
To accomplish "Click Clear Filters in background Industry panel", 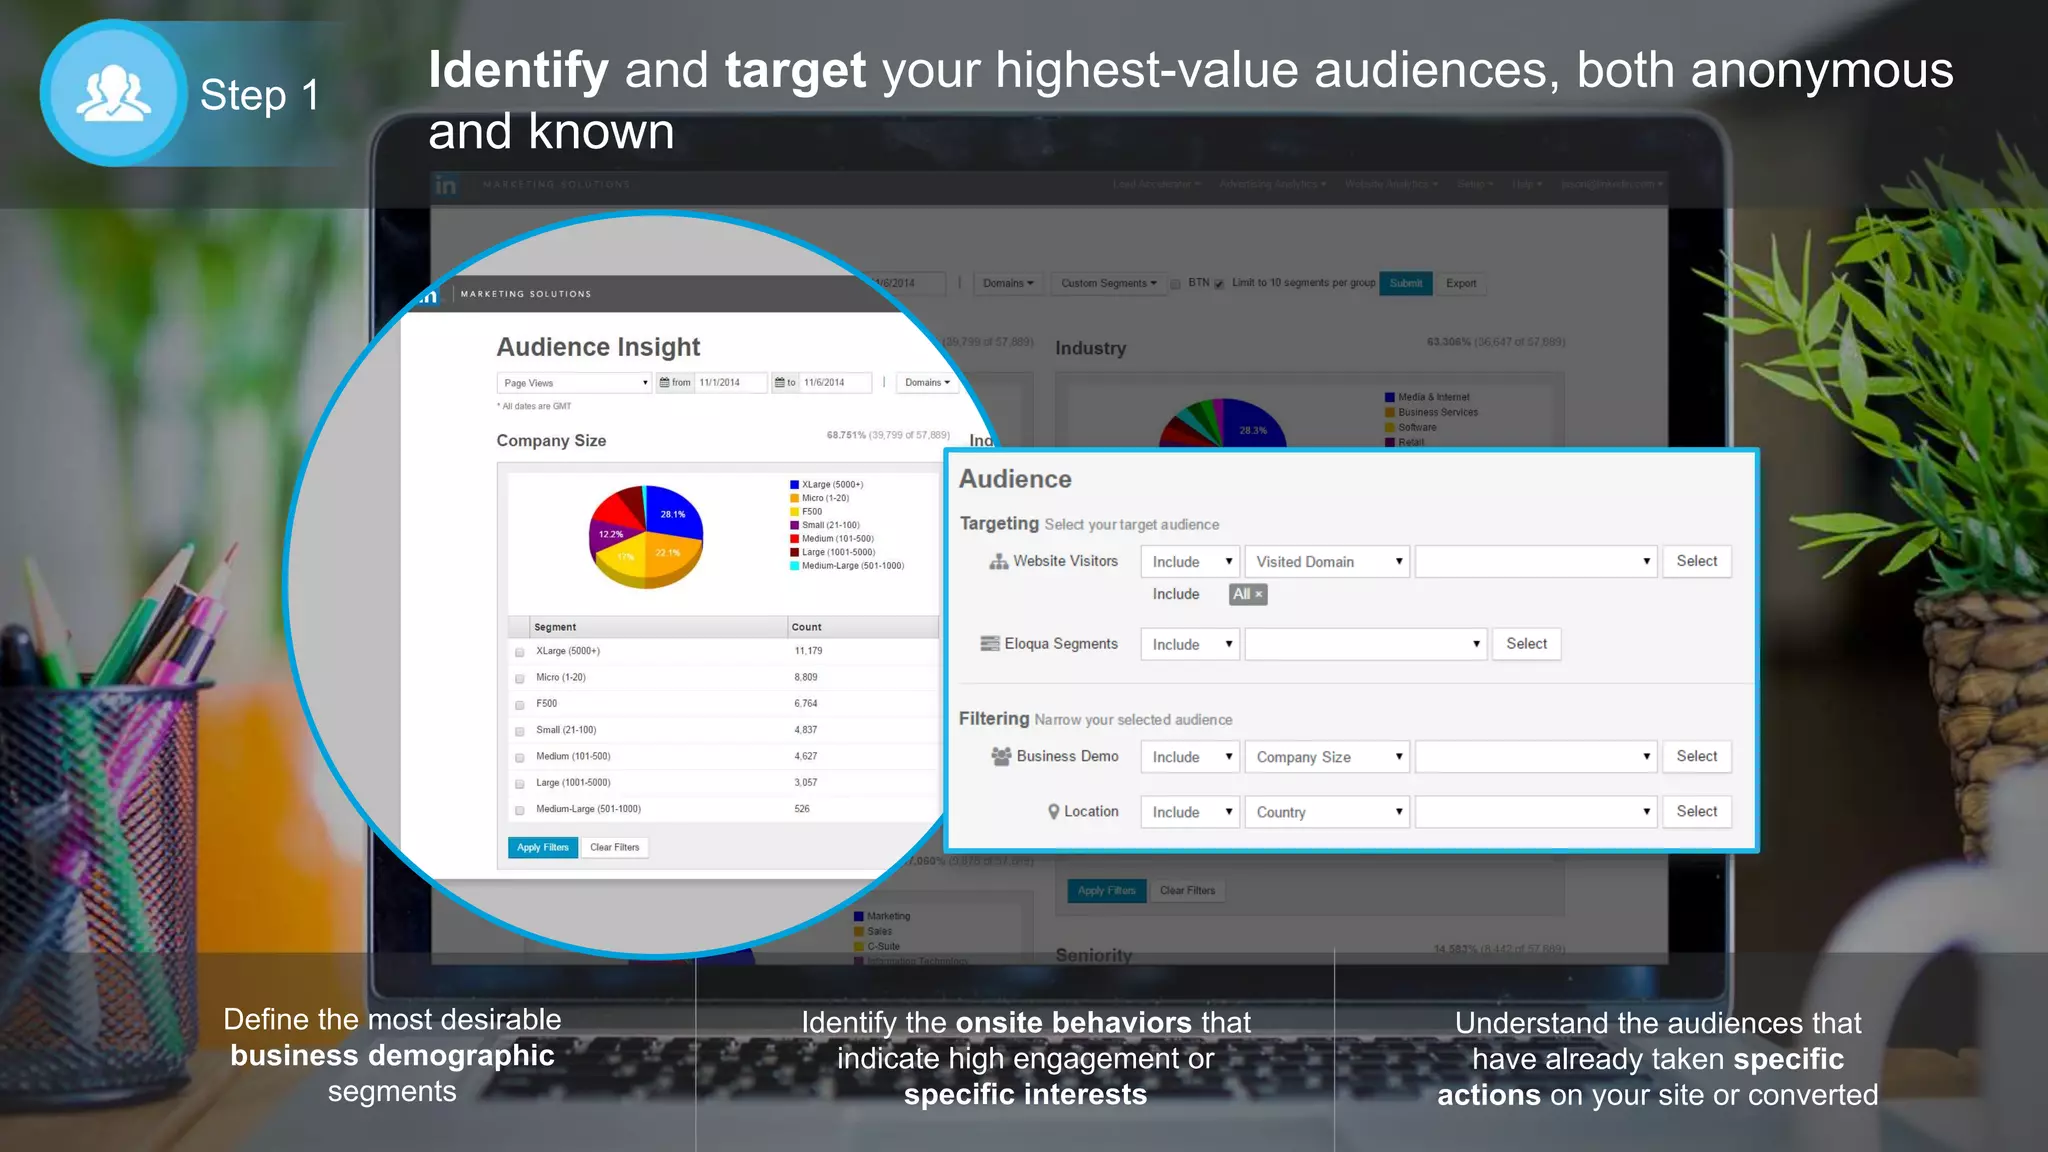I will pos(1188,891).
